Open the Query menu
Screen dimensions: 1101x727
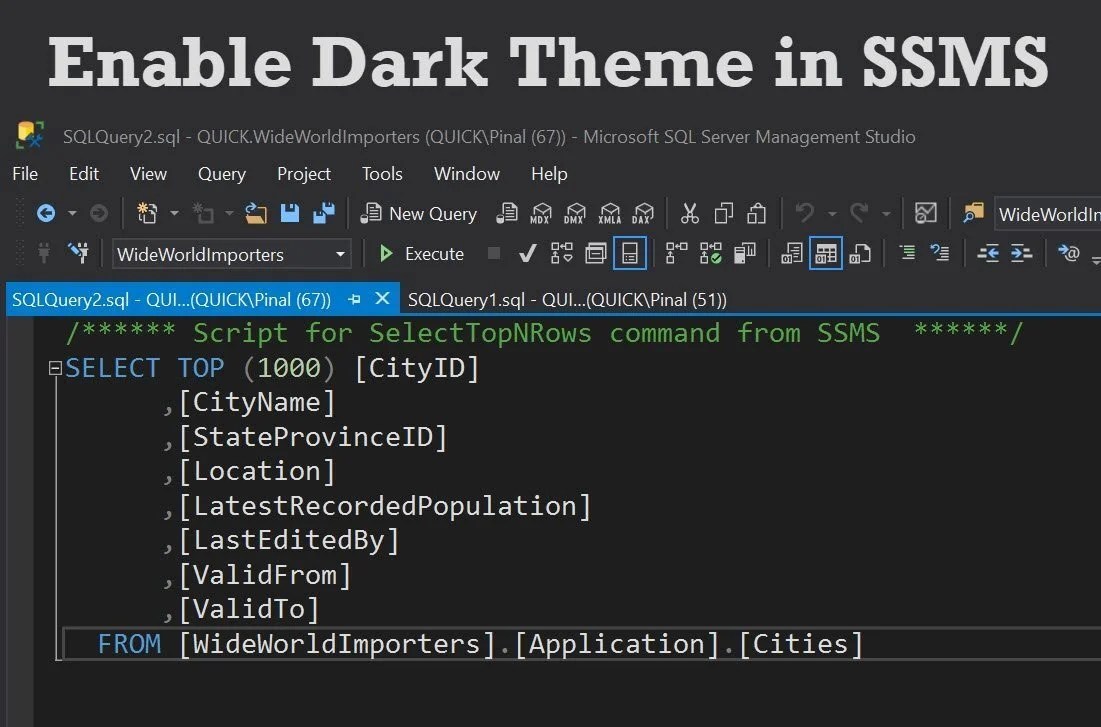[x=221, y=173]
